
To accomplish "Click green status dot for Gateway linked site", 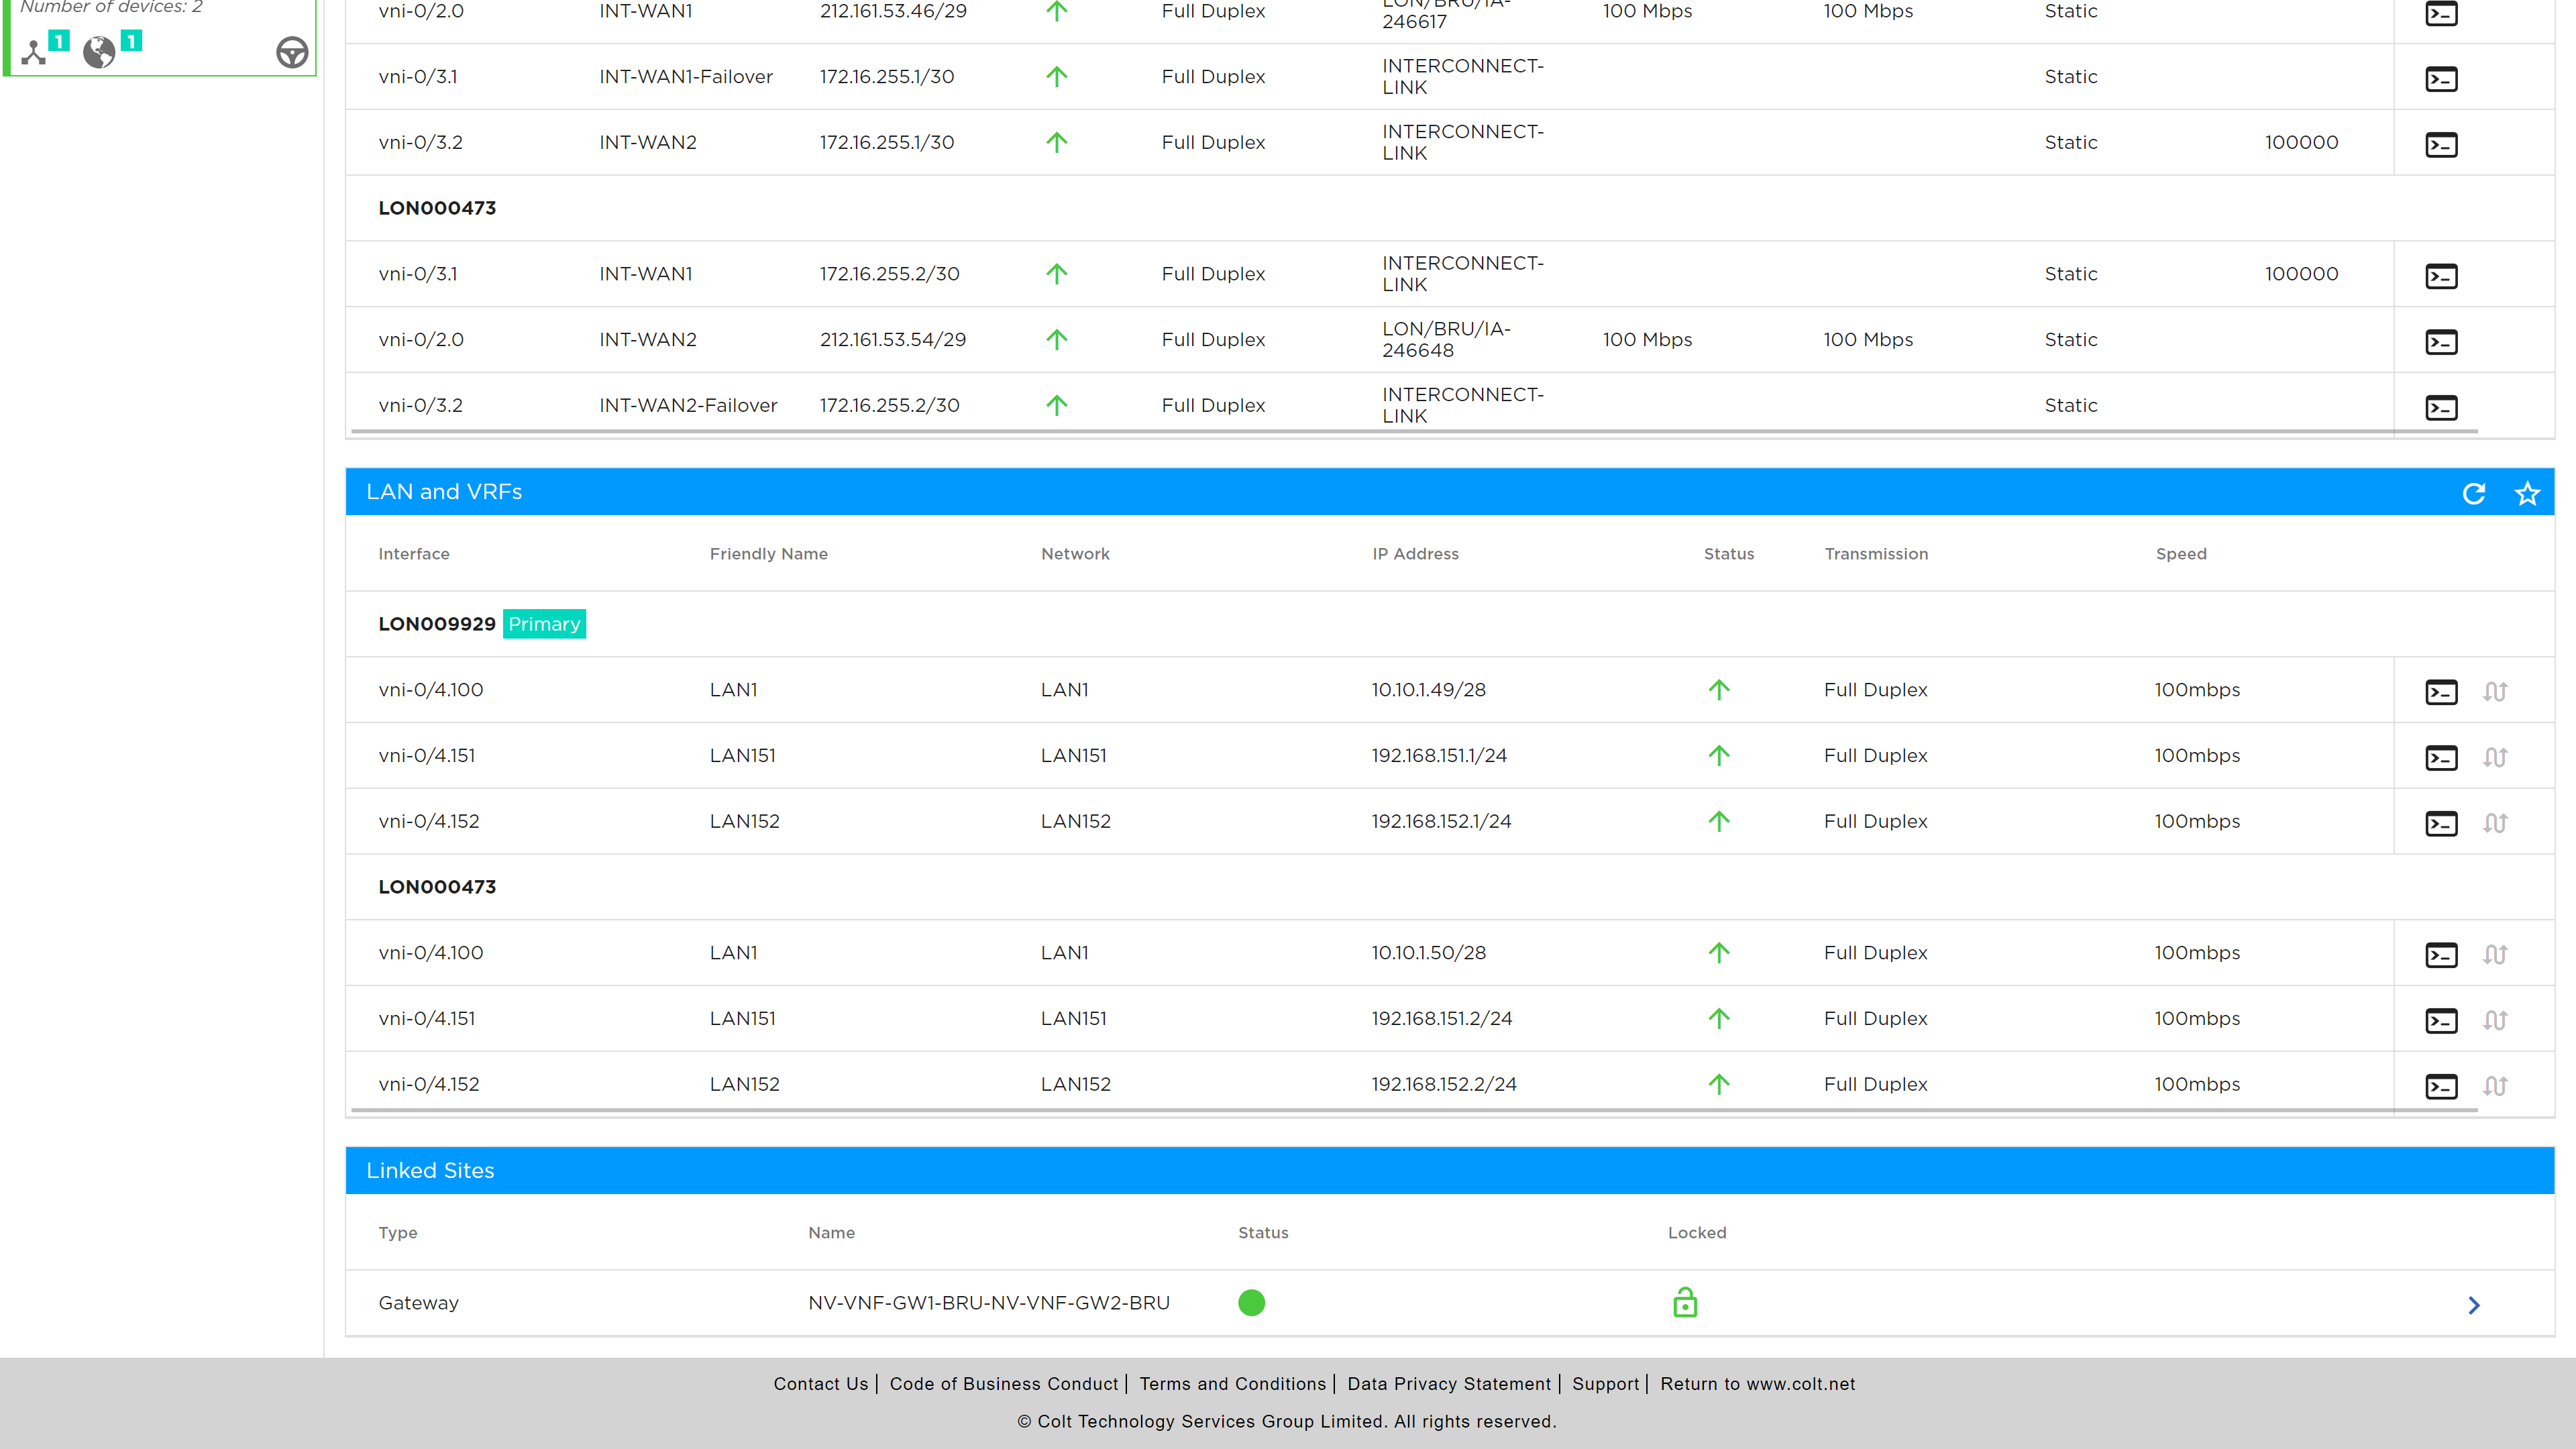I will coord(1251,1303).
